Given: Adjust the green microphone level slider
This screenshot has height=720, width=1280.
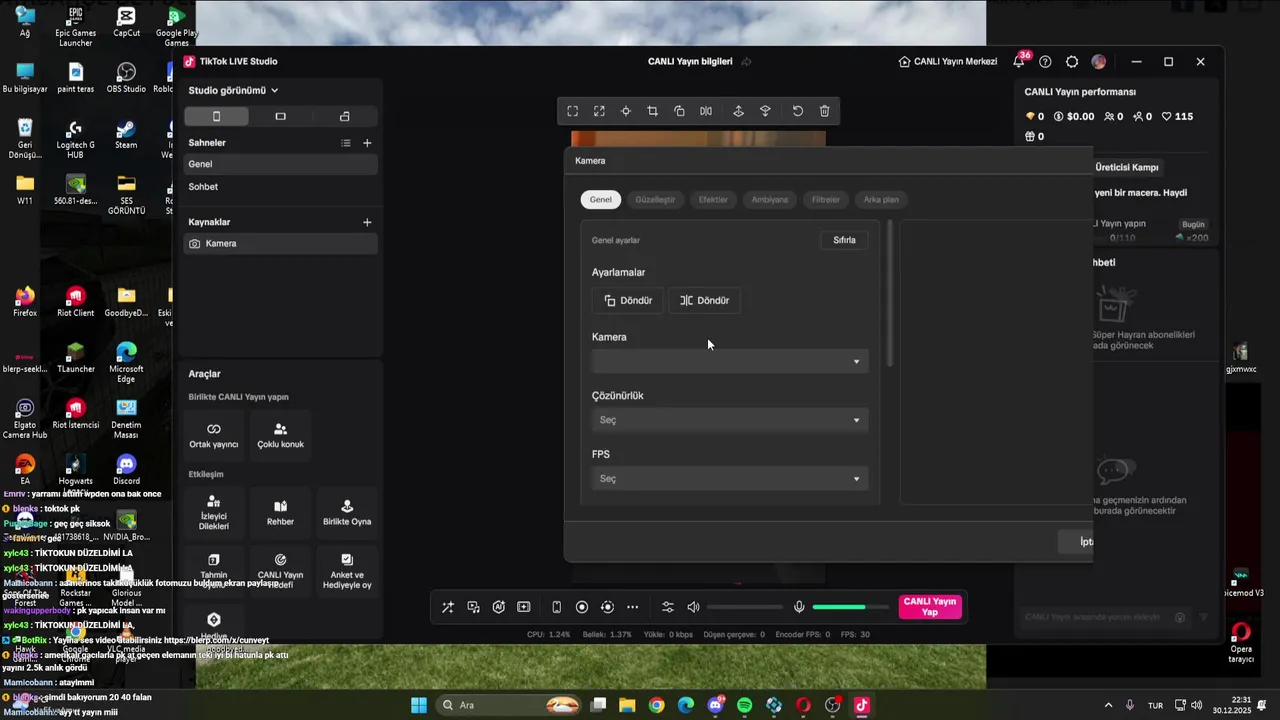Looking at the screenshot, I should pos(850,607).
